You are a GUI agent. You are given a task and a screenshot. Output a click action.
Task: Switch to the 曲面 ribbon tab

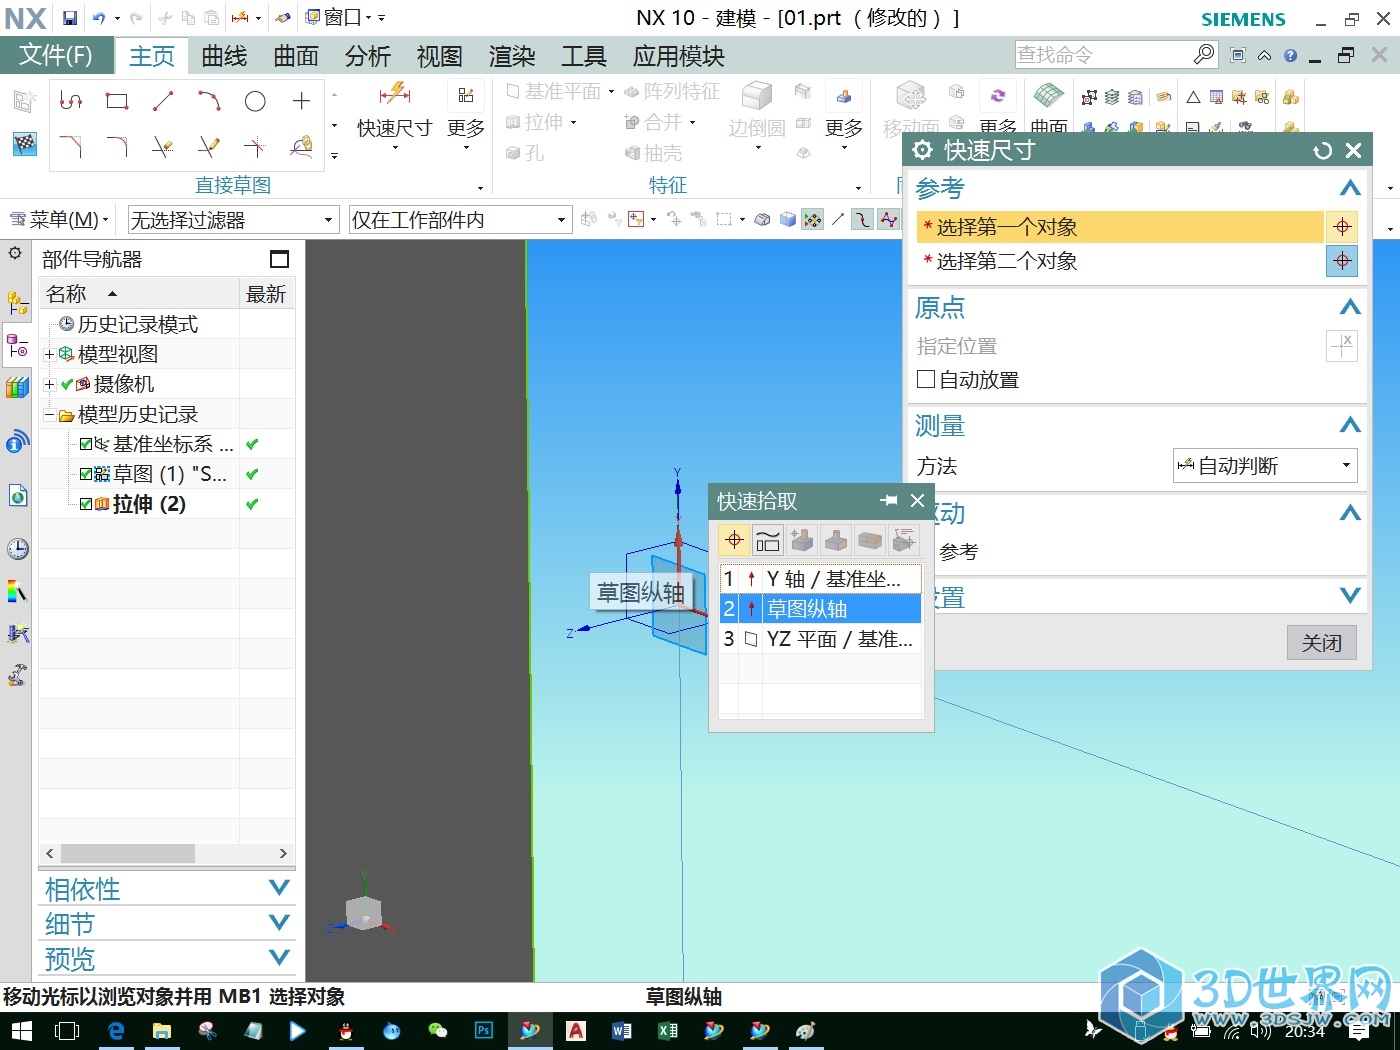tap(296, 56)
